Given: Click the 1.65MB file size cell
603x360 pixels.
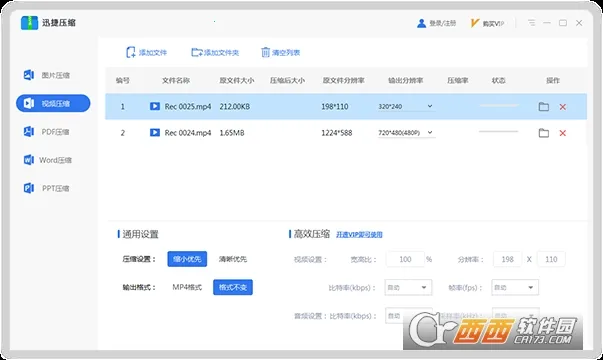Looking at the screenshot, I should tap(232, 133).
